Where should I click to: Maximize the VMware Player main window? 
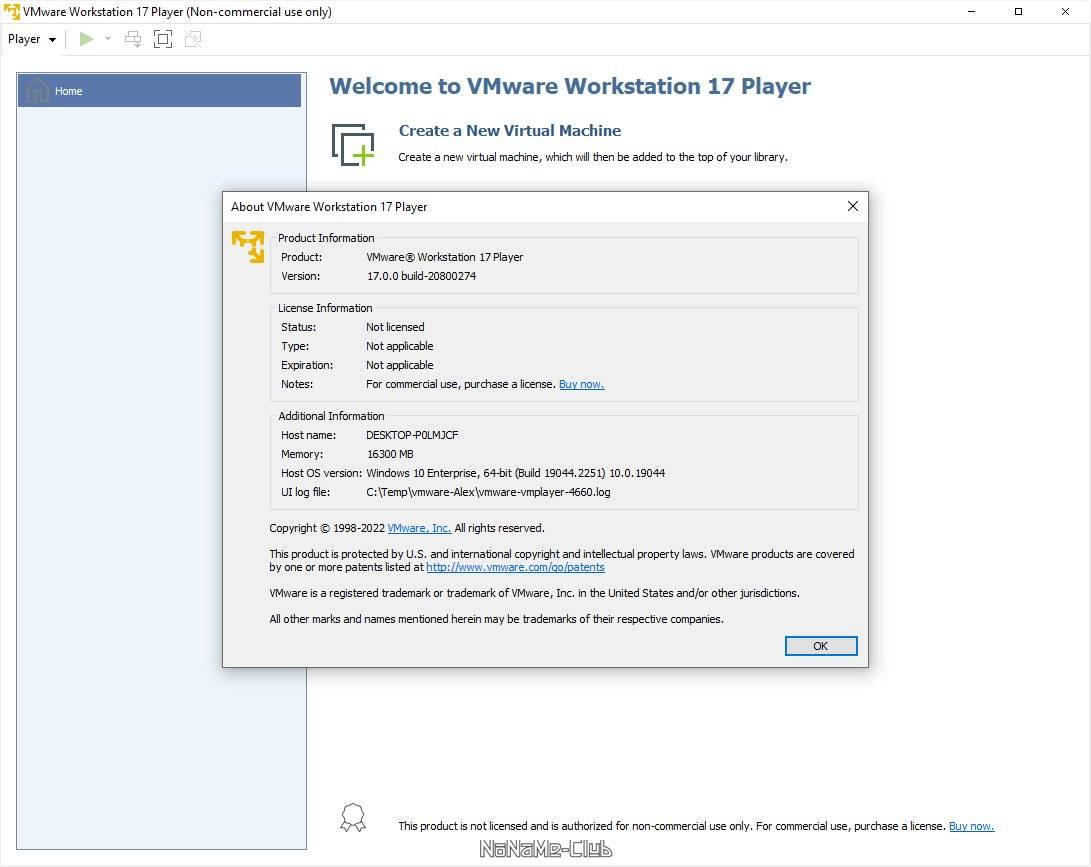pos(1018,12)
